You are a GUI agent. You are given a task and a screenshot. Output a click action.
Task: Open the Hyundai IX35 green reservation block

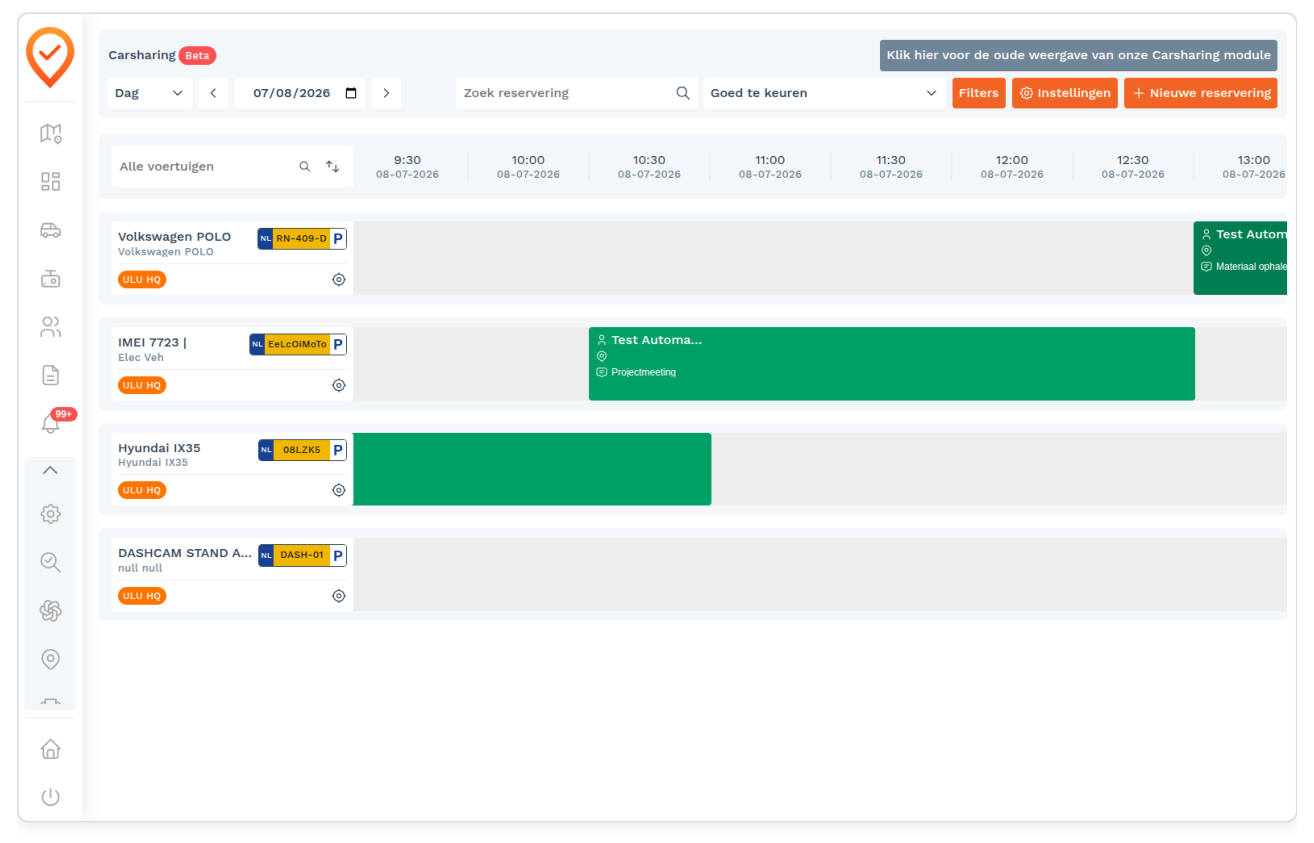point(532,469)
